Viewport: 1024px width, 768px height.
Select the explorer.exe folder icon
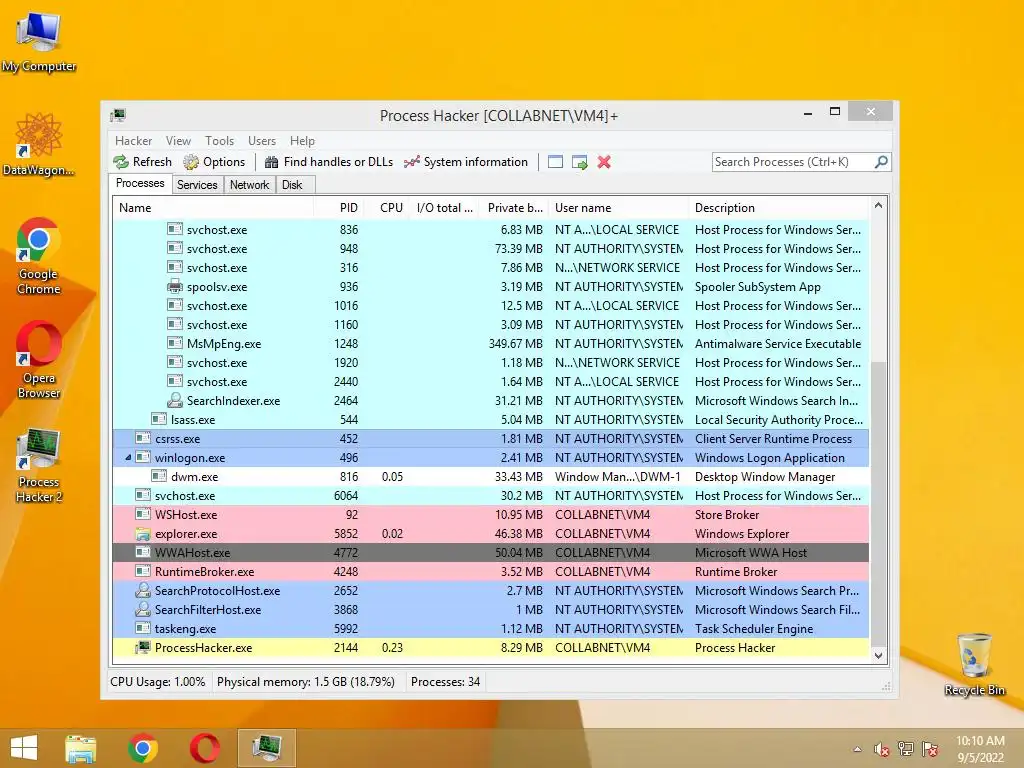tap(142, 534)
